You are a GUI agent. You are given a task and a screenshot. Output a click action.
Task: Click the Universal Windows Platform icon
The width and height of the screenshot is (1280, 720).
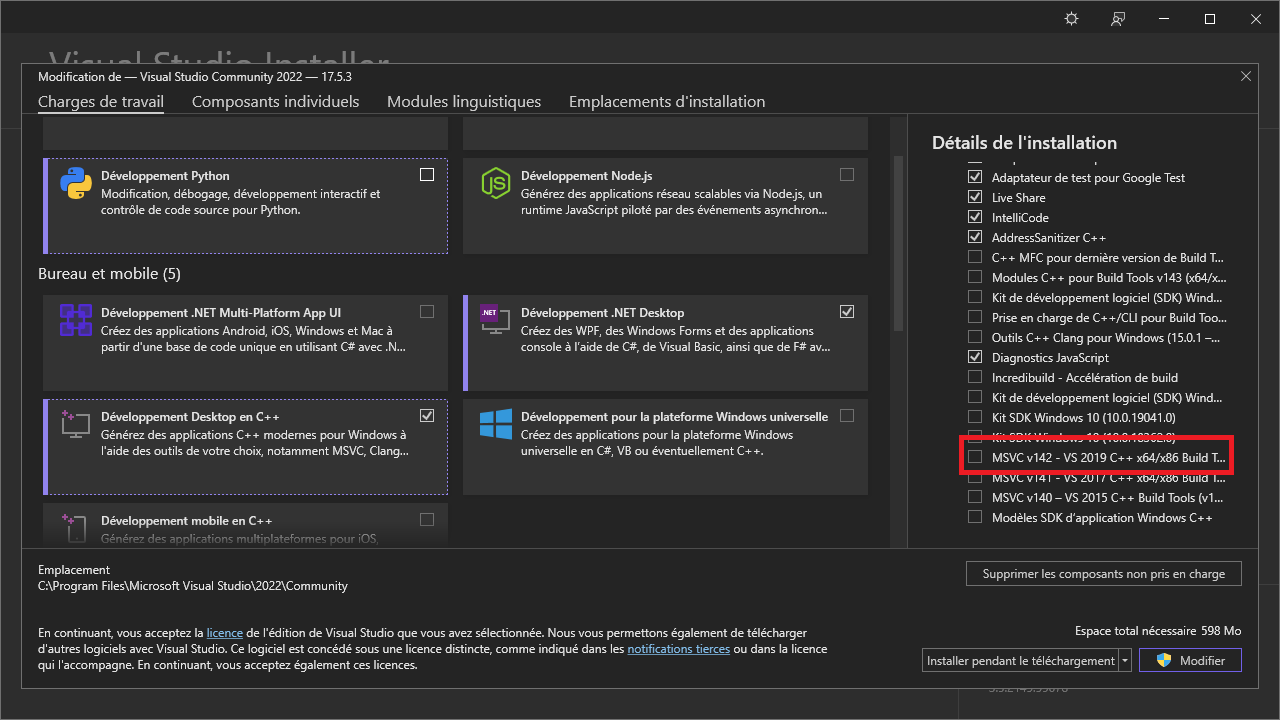[496, 424]
